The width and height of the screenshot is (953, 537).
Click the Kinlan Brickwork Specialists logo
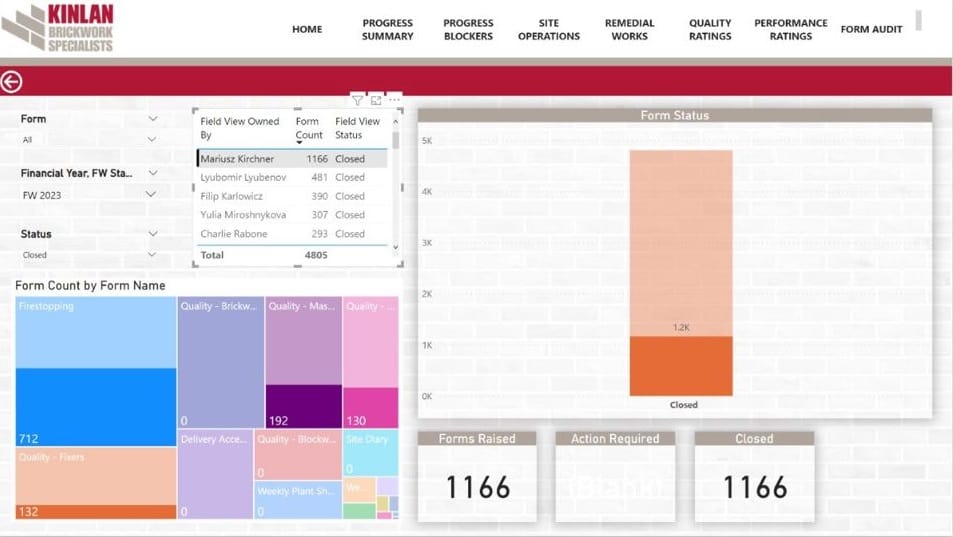click(x=58, y=28)
